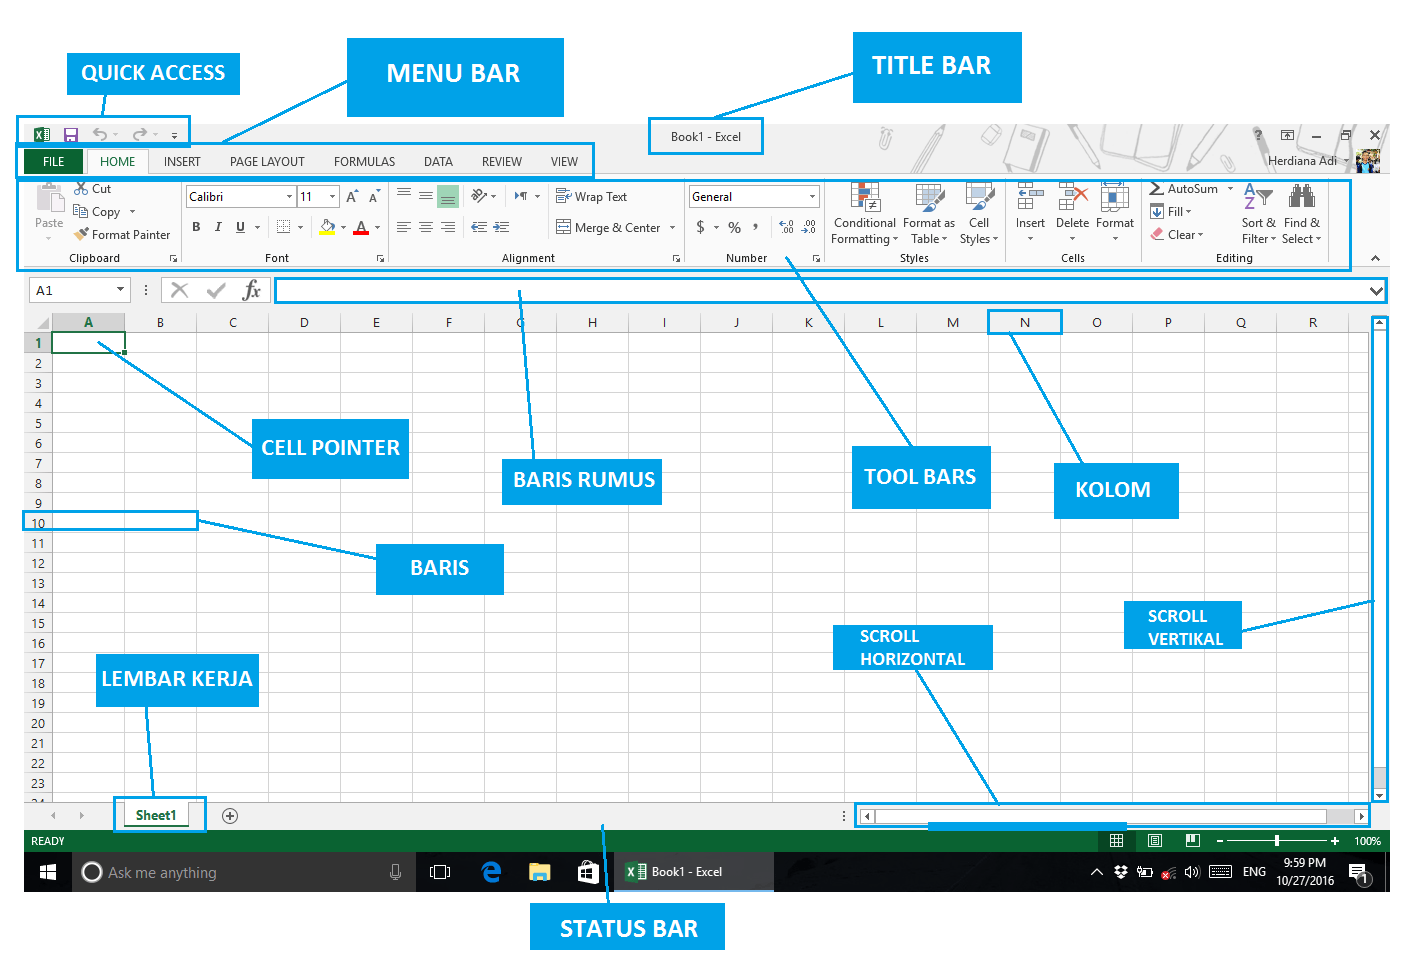Toggle middle vertical alignment

point(426,195)
